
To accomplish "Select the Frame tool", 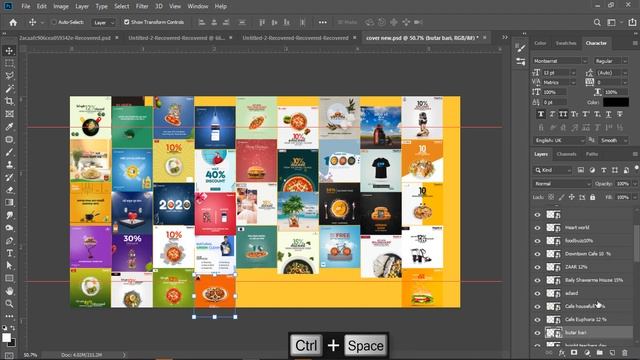I will (9, 114).
